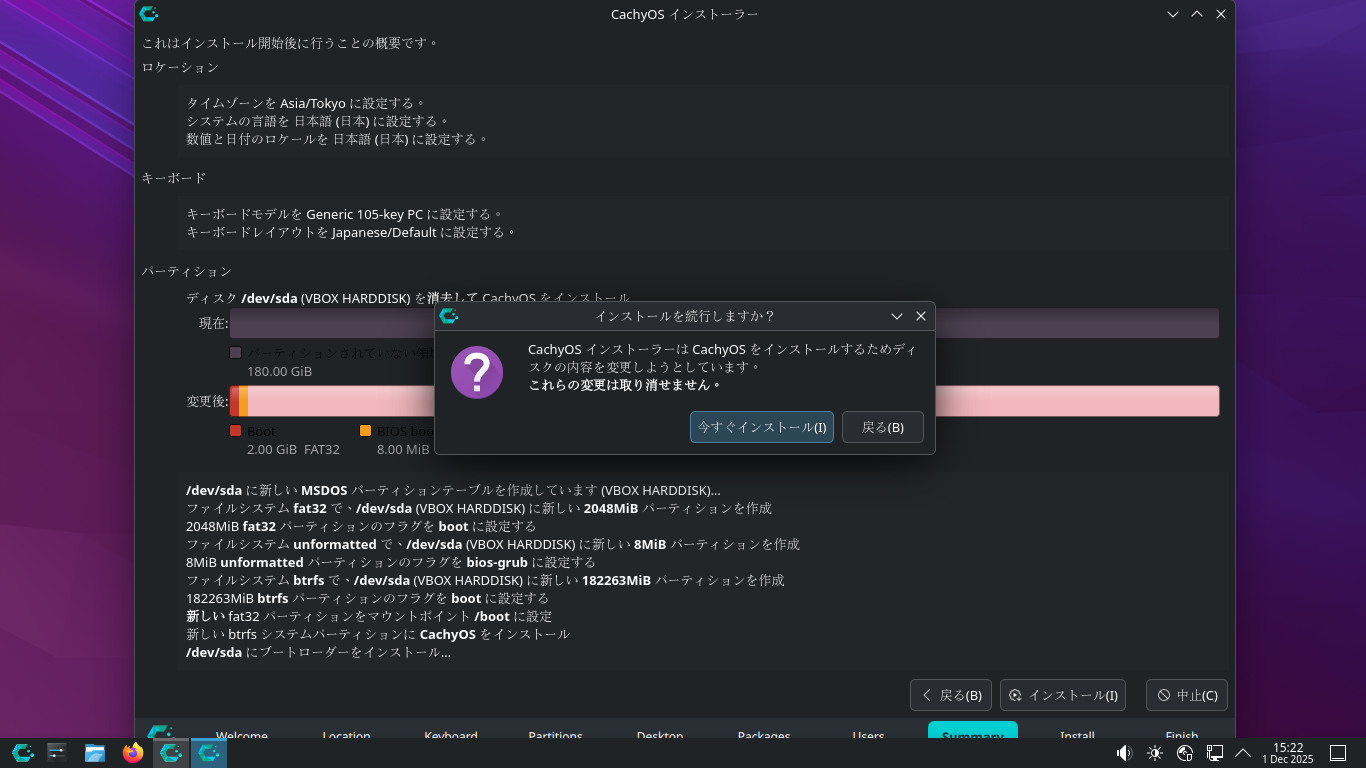The image size is (1366, 768).
Task: Click the line '数値と日付のロケールを 日本語 (日本) に設定する。'
Action: coord(337,139)
